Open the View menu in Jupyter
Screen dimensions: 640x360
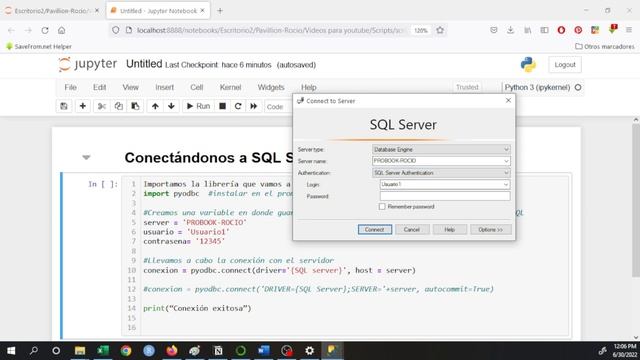(x=130, y=87)
